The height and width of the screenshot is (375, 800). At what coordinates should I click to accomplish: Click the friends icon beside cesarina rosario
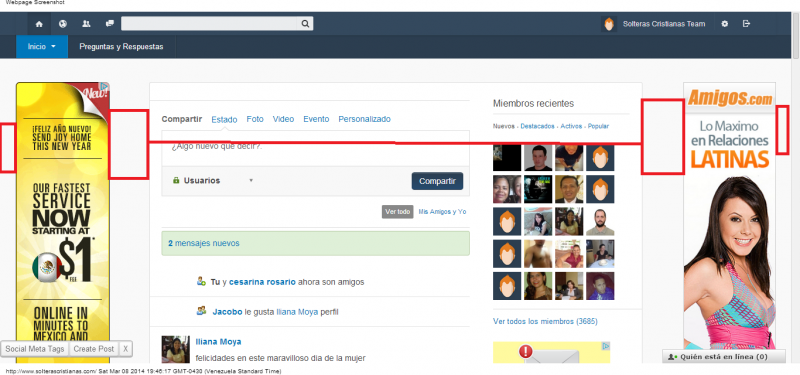click(202, 281)
